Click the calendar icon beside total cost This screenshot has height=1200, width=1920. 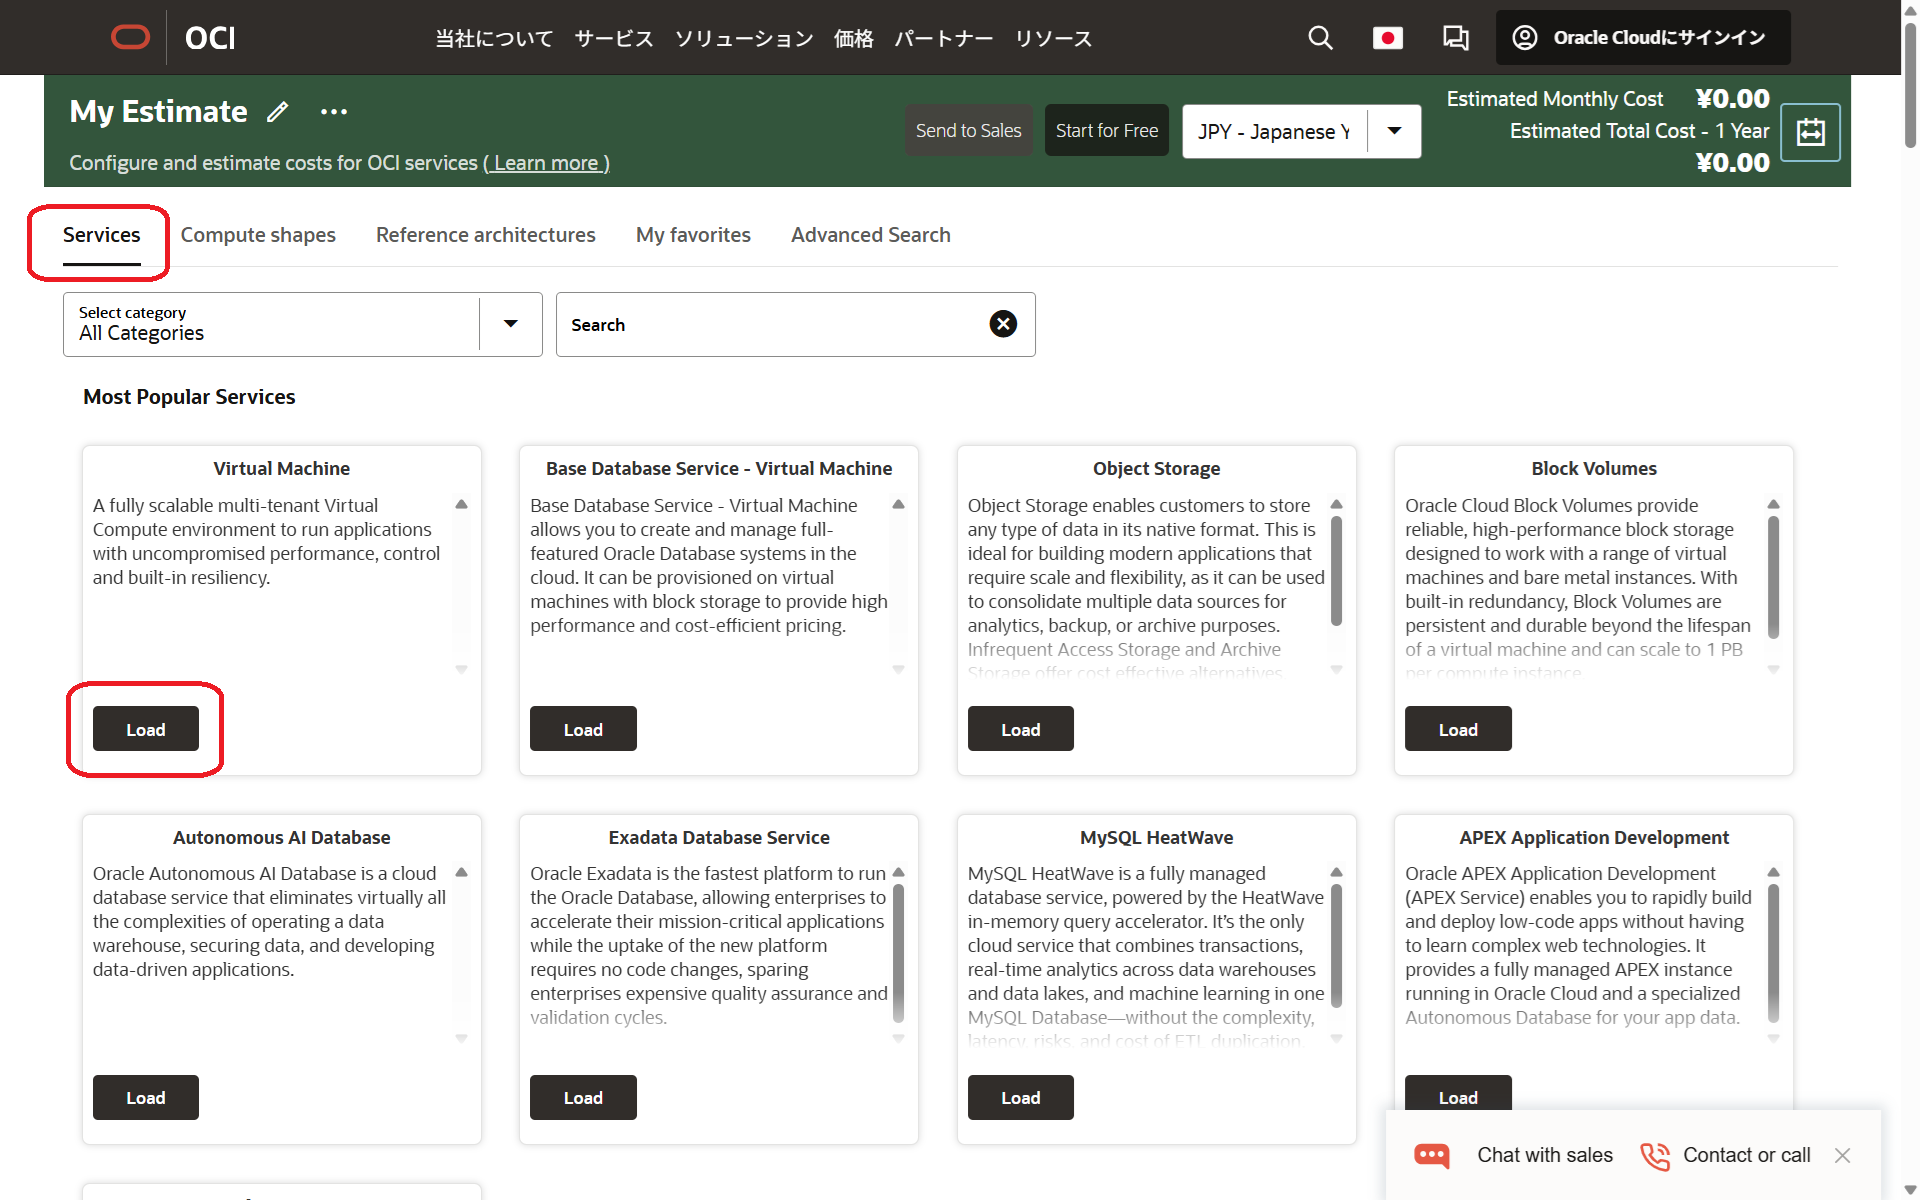coord(1810,132)
